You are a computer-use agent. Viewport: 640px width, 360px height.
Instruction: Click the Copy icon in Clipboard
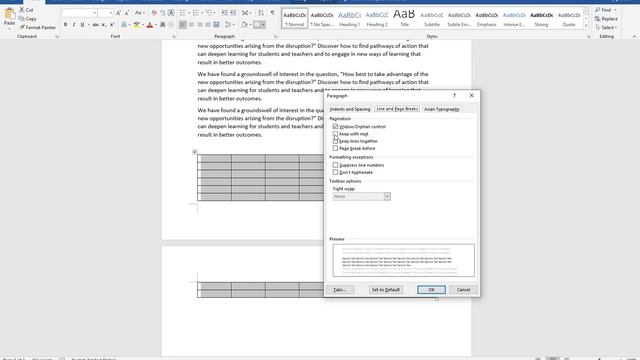tap(22, 19)
